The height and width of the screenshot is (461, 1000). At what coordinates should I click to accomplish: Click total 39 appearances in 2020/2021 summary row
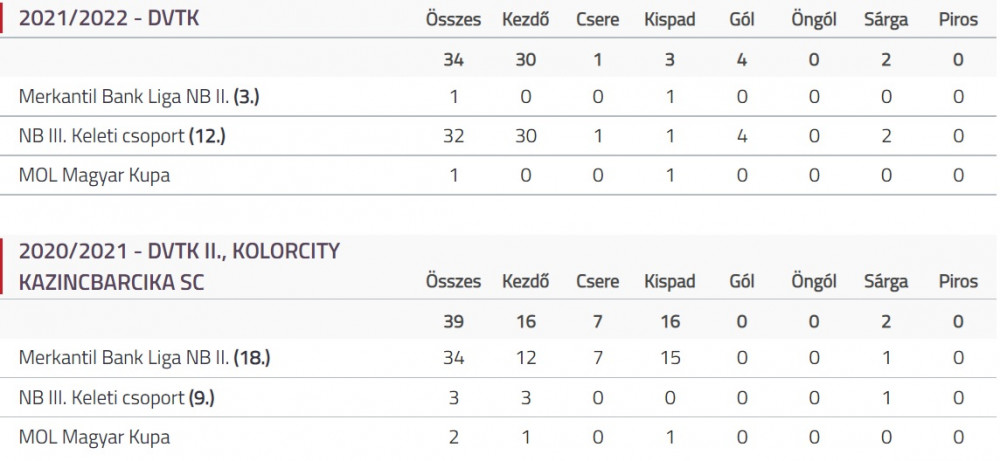pos(453,321)
